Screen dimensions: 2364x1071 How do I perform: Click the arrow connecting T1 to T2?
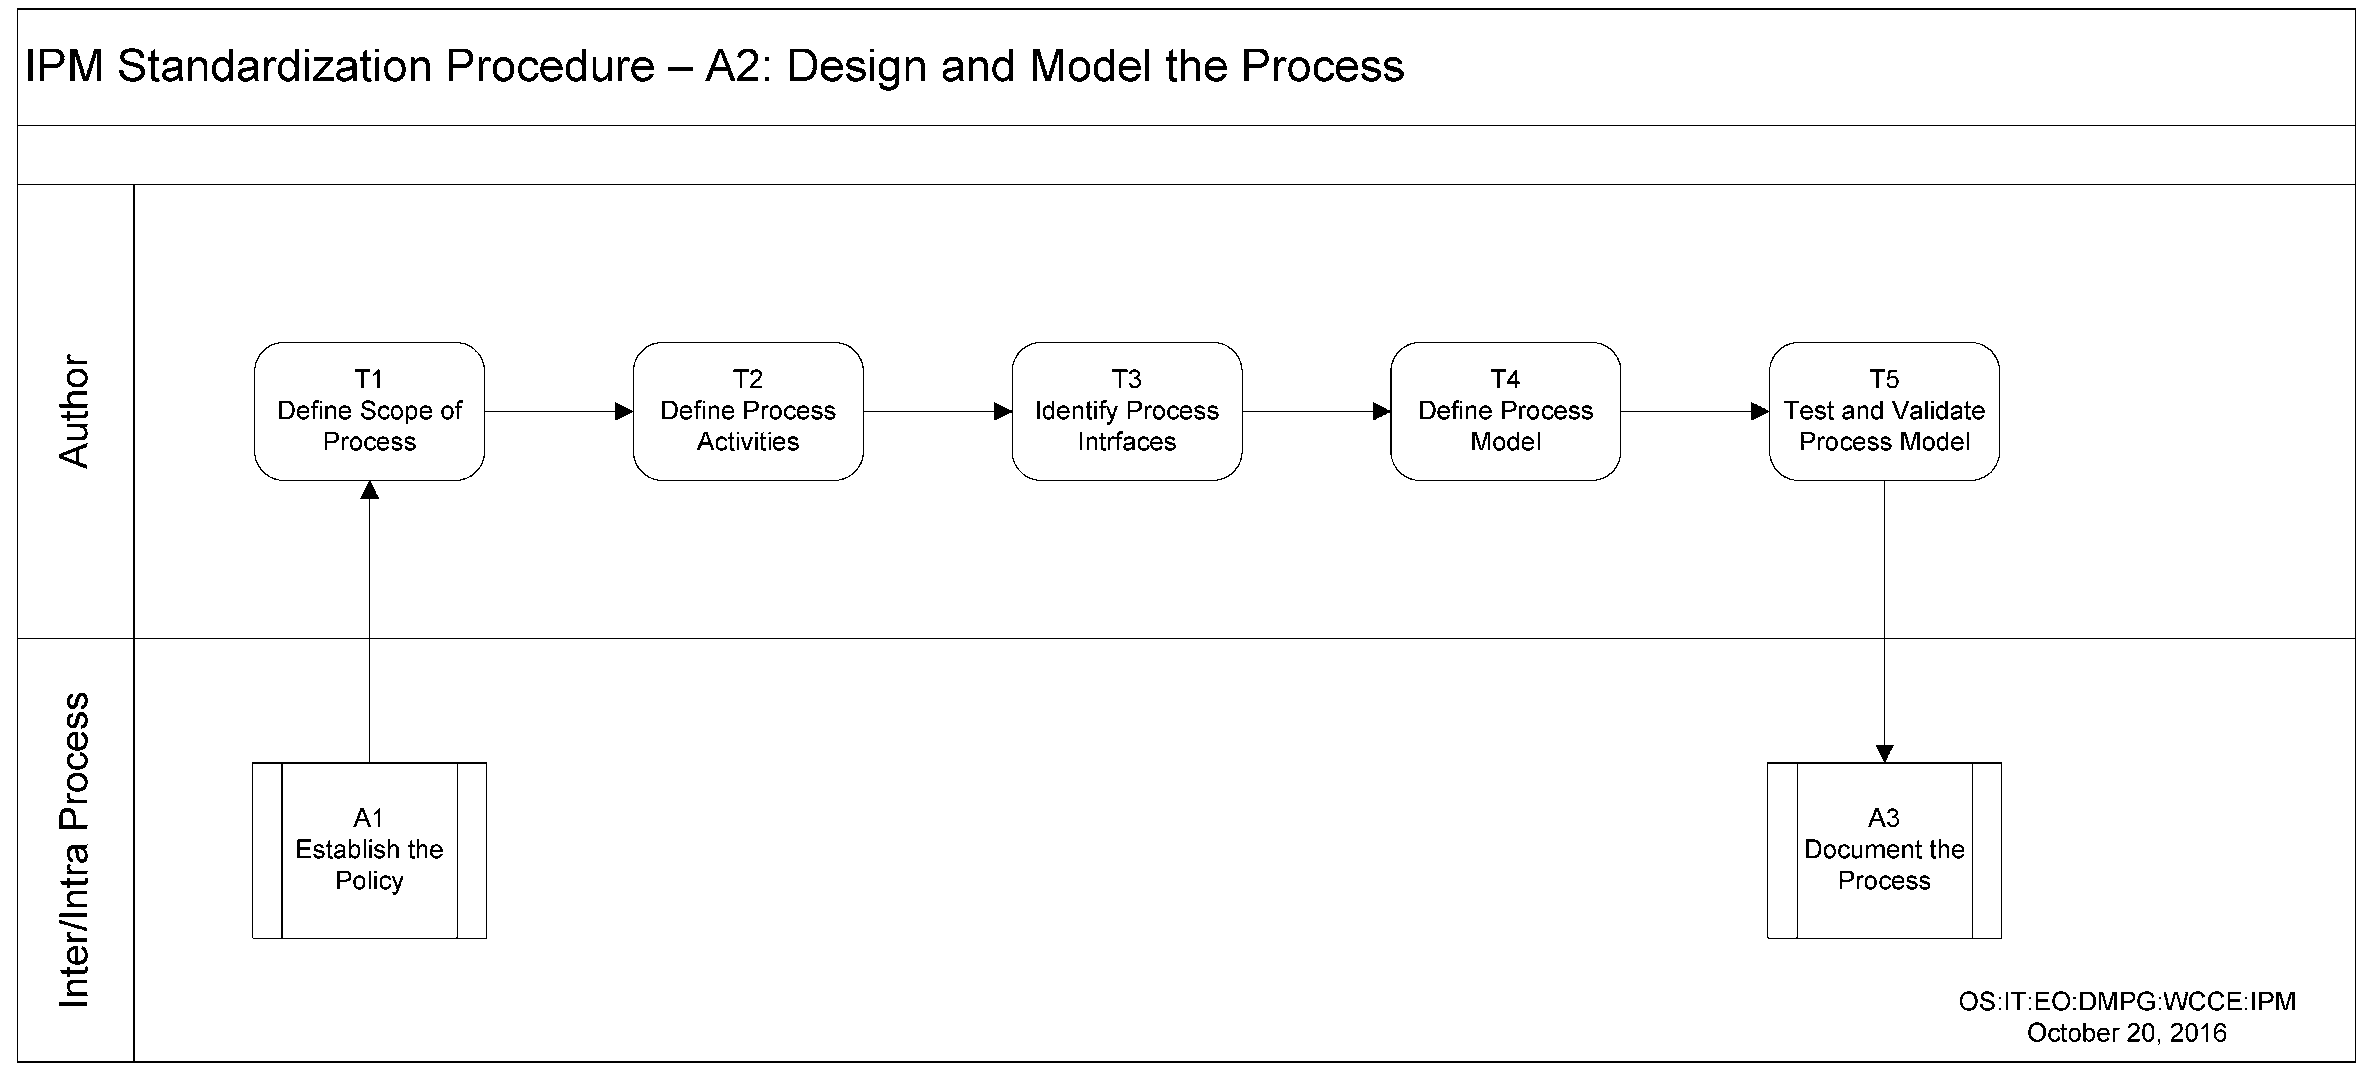click(558, 411)
